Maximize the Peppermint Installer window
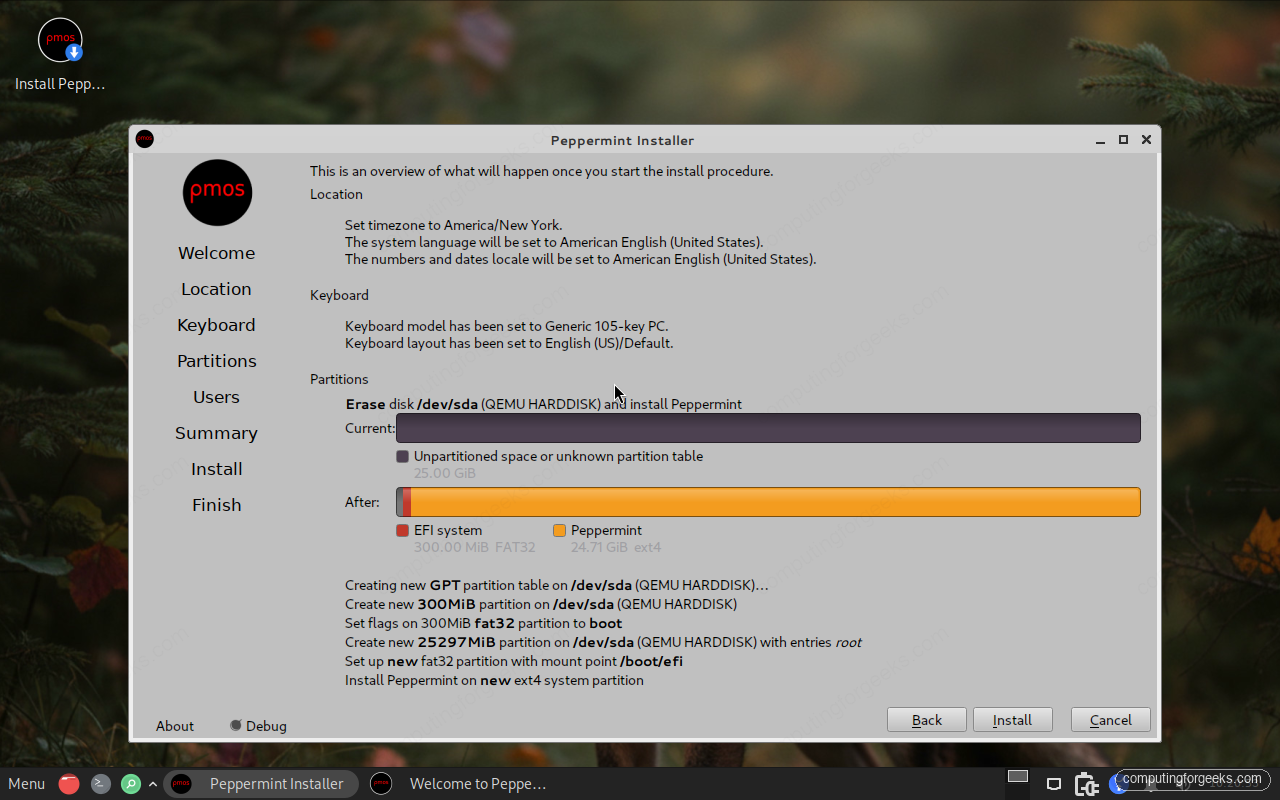The height and width of the screenshot is (800, 1280). (1123, 140)
